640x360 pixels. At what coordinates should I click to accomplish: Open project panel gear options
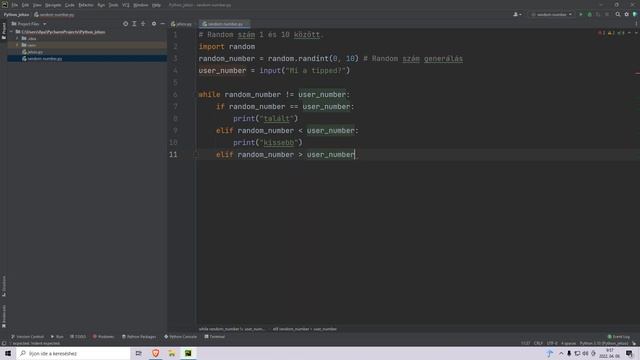pos(154,24)
